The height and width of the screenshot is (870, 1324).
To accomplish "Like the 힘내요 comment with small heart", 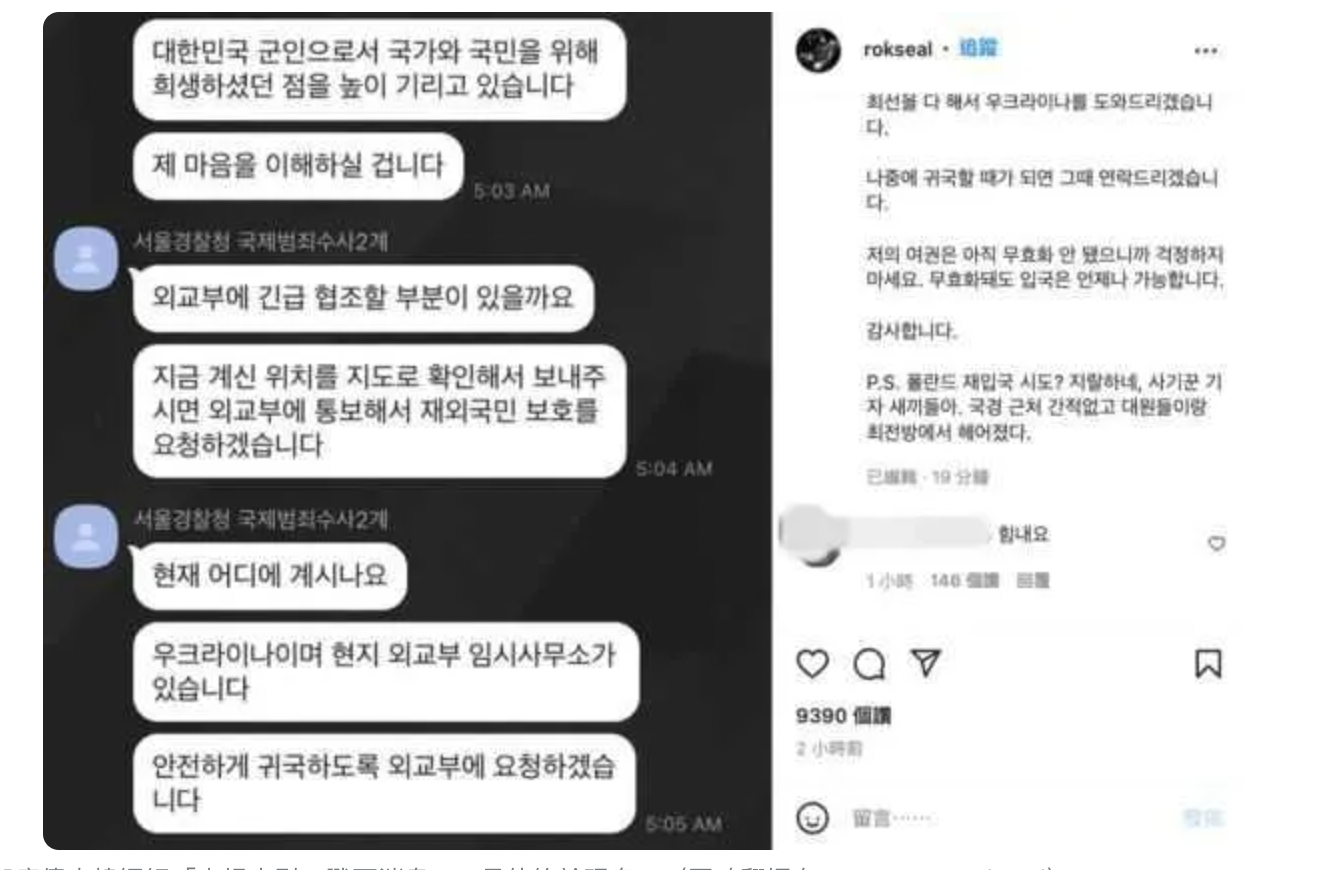I will click(1217, 543).
